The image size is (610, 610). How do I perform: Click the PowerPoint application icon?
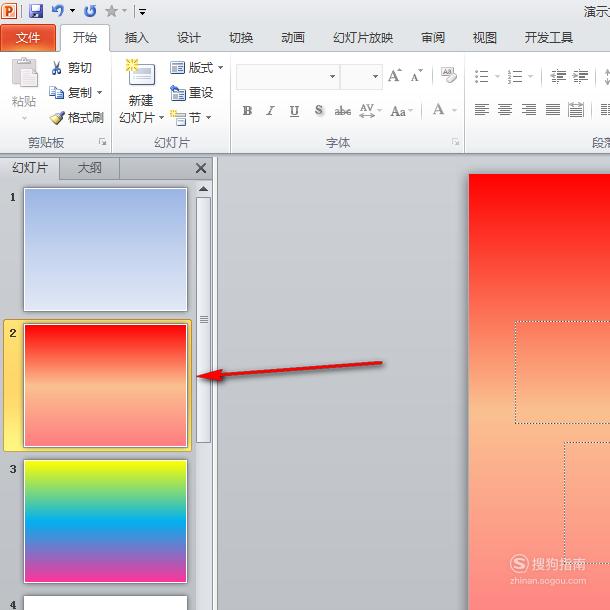(9, 11)
